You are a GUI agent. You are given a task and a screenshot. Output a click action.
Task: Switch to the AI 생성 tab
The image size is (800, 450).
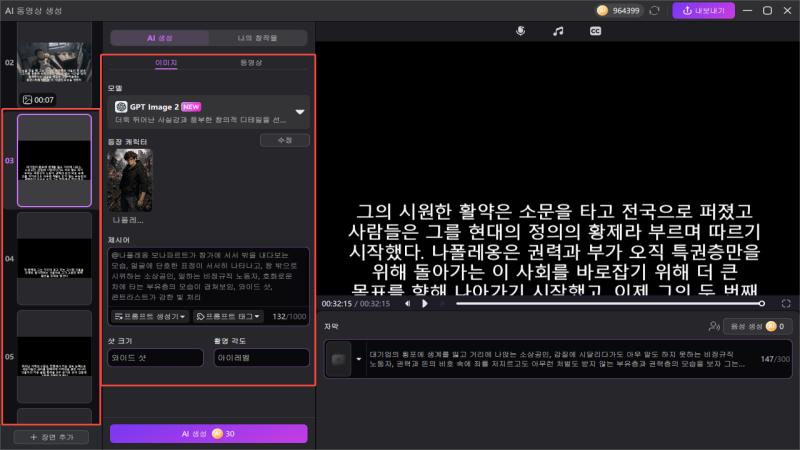[160, 38]
